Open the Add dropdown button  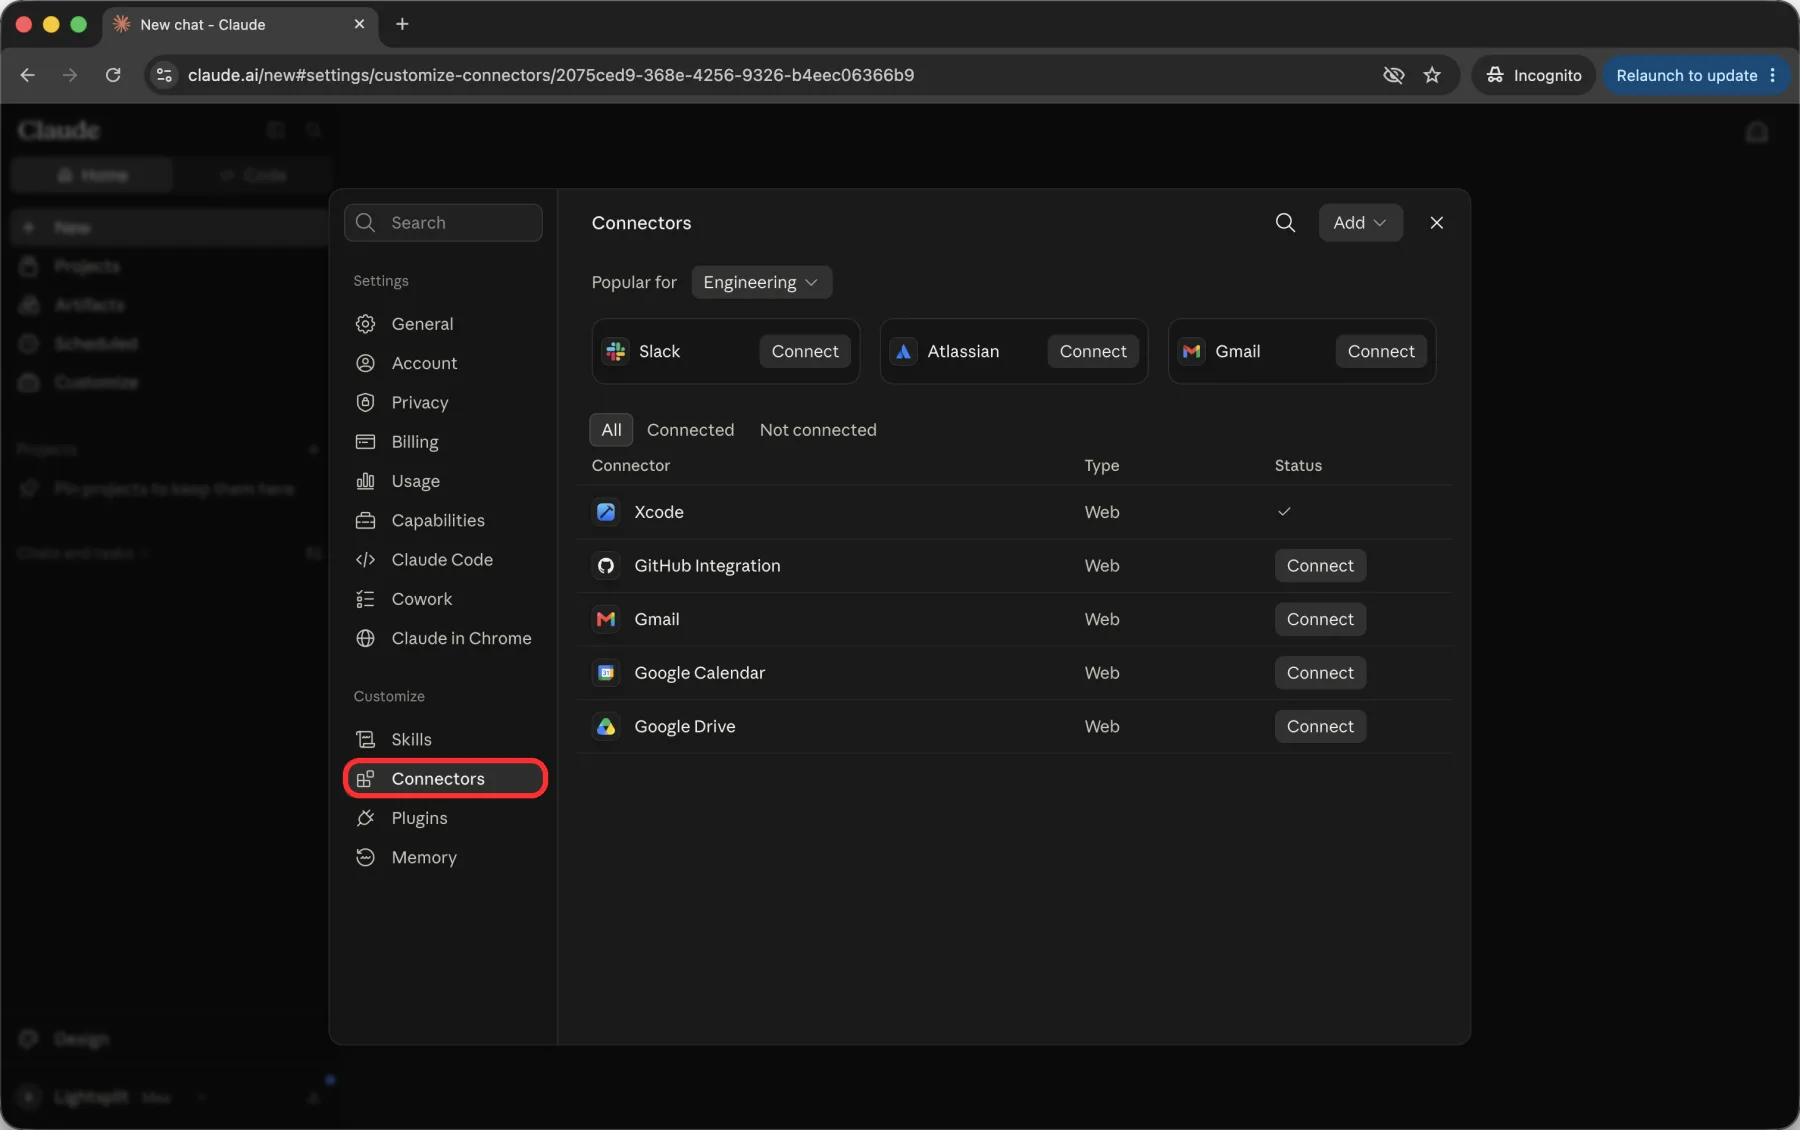coord(1360,223)
